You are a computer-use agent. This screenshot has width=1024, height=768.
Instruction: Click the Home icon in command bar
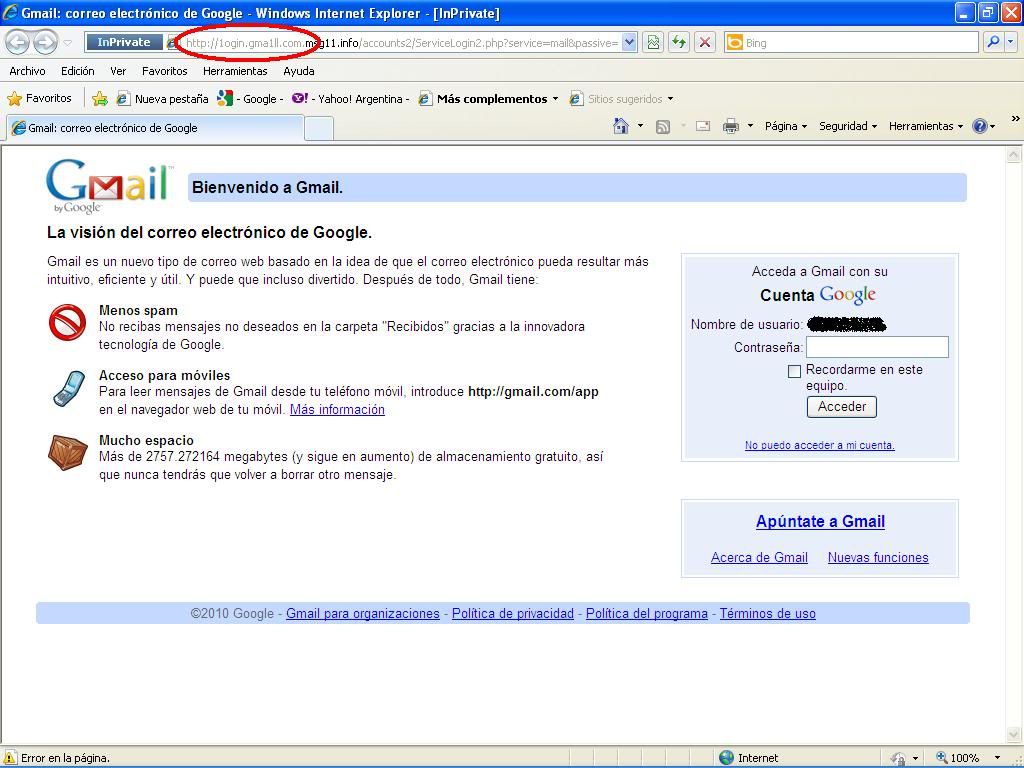[x=621, y=126]
